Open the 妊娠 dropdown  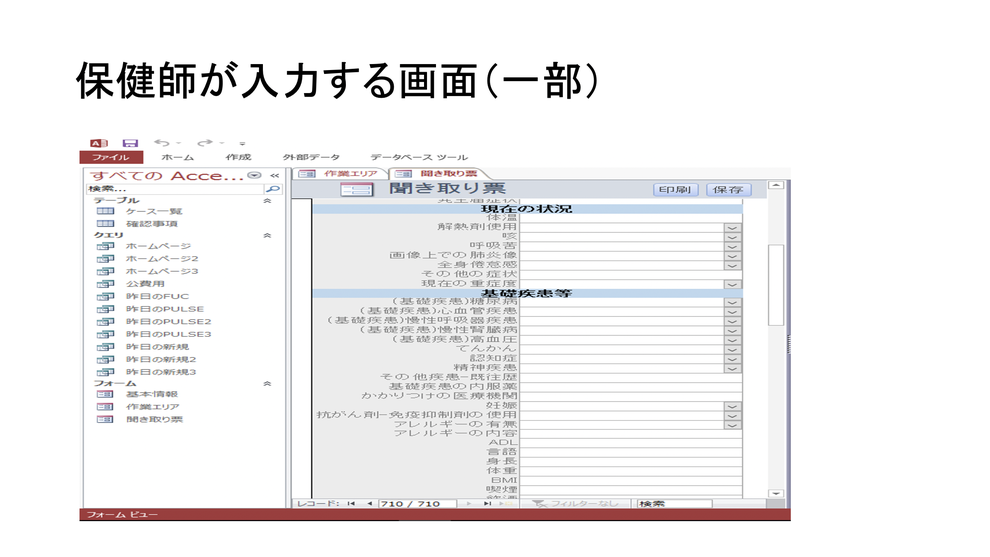click(x=732, y=406)
